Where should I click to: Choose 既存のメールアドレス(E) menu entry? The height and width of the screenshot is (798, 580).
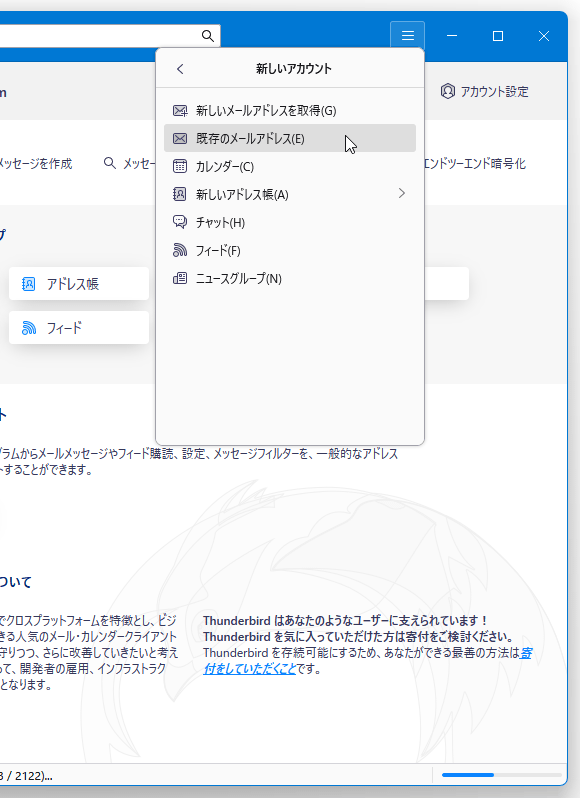290,138
